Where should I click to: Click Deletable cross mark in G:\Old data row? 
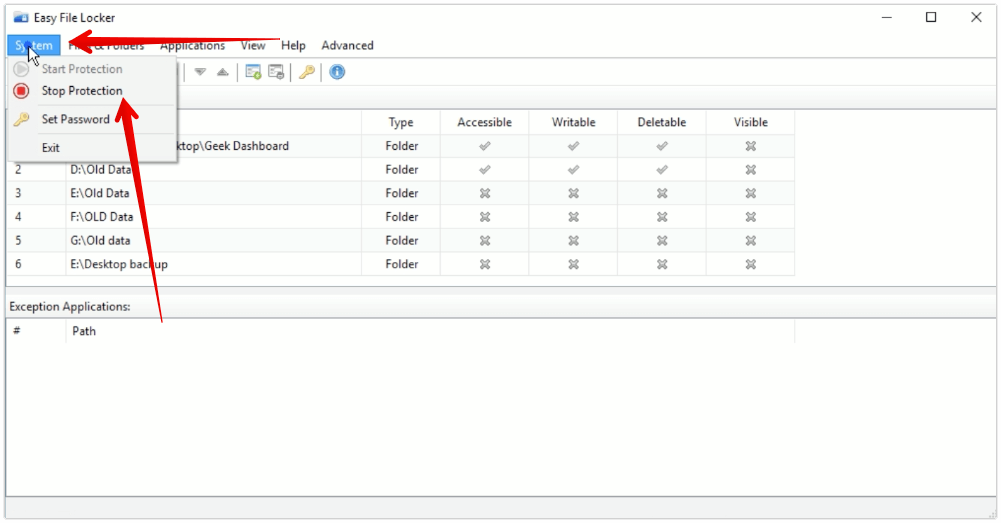(662, 241)
